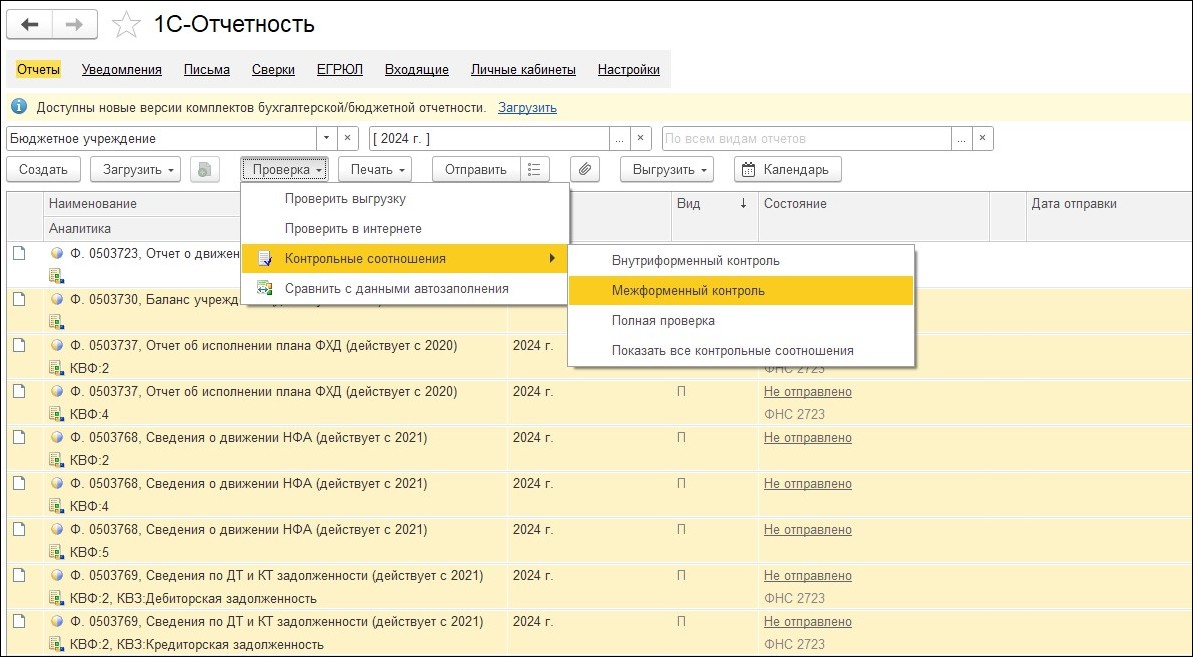
Task: Open period selection ellipsis for 2024 г.
Action: pos(620,138)
